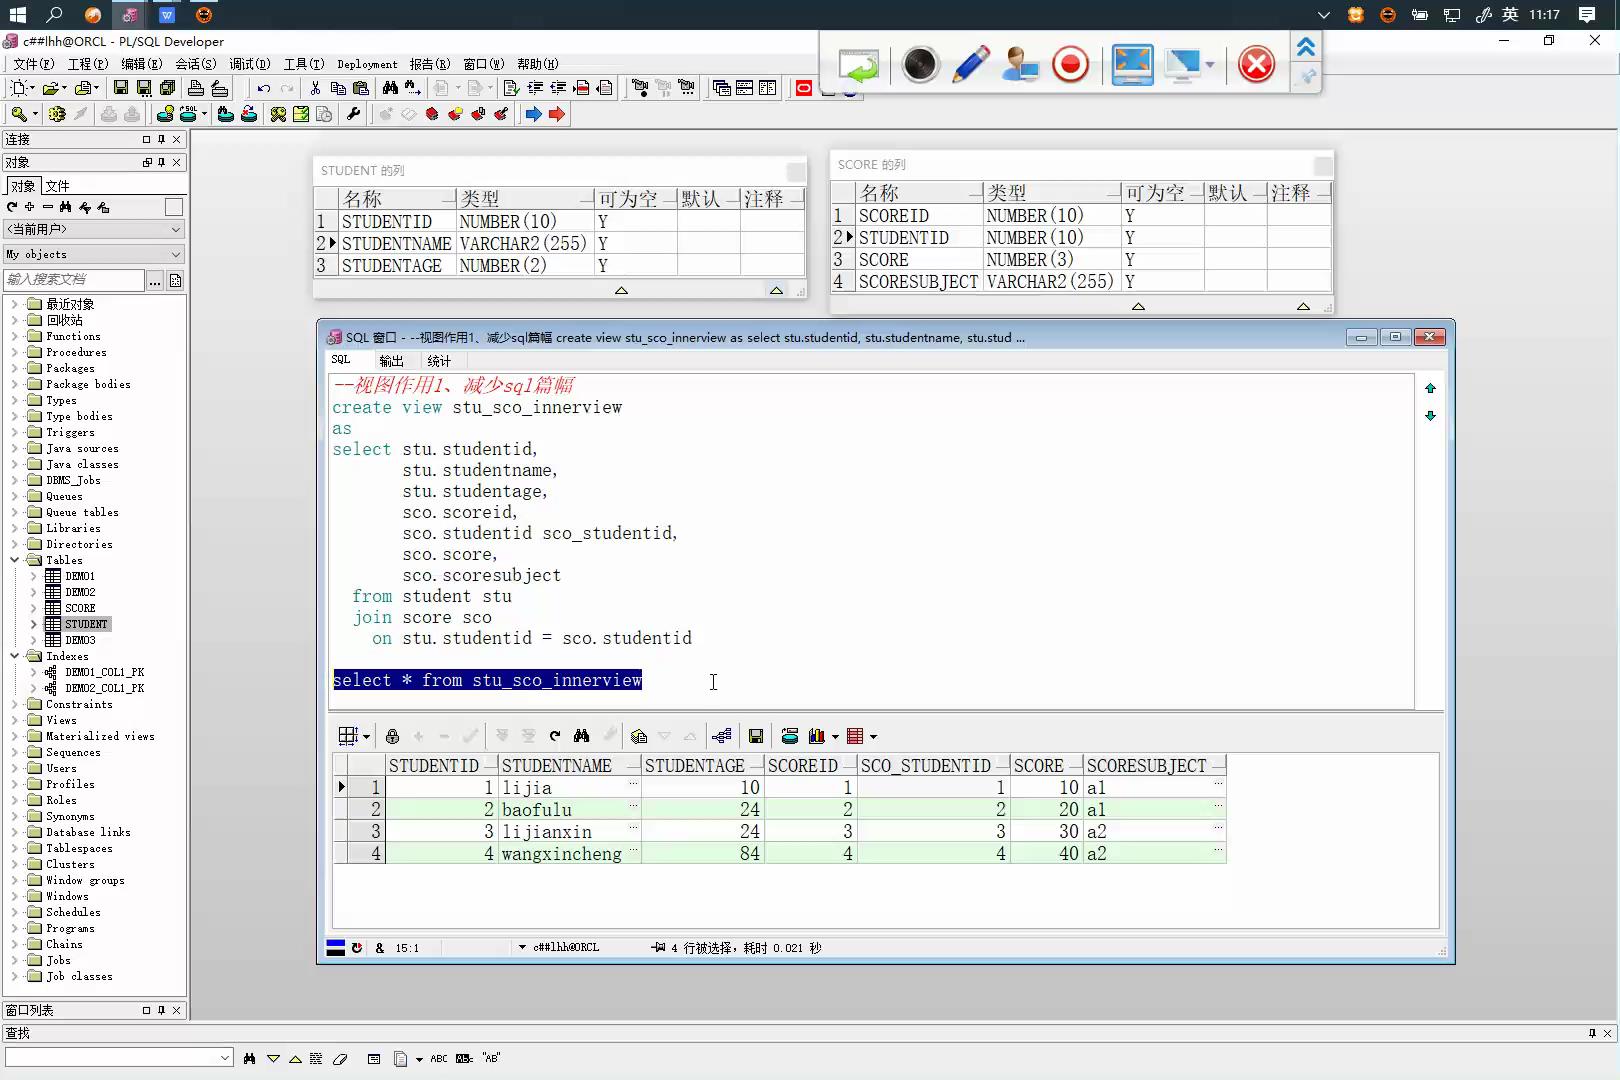Open the 工具(T) menu
The width and height of the screenshot is (1620, 1080).
click(x=304, y=64)
